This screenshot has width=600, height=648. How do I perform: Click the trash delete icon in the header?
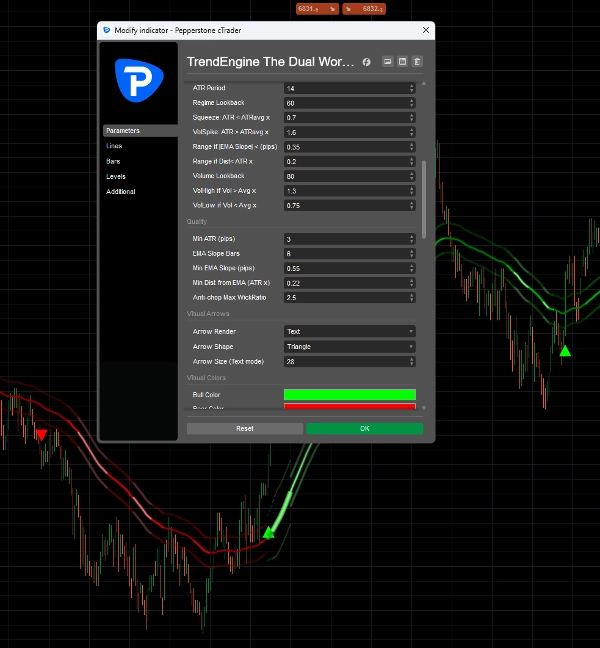coord(417,62)
